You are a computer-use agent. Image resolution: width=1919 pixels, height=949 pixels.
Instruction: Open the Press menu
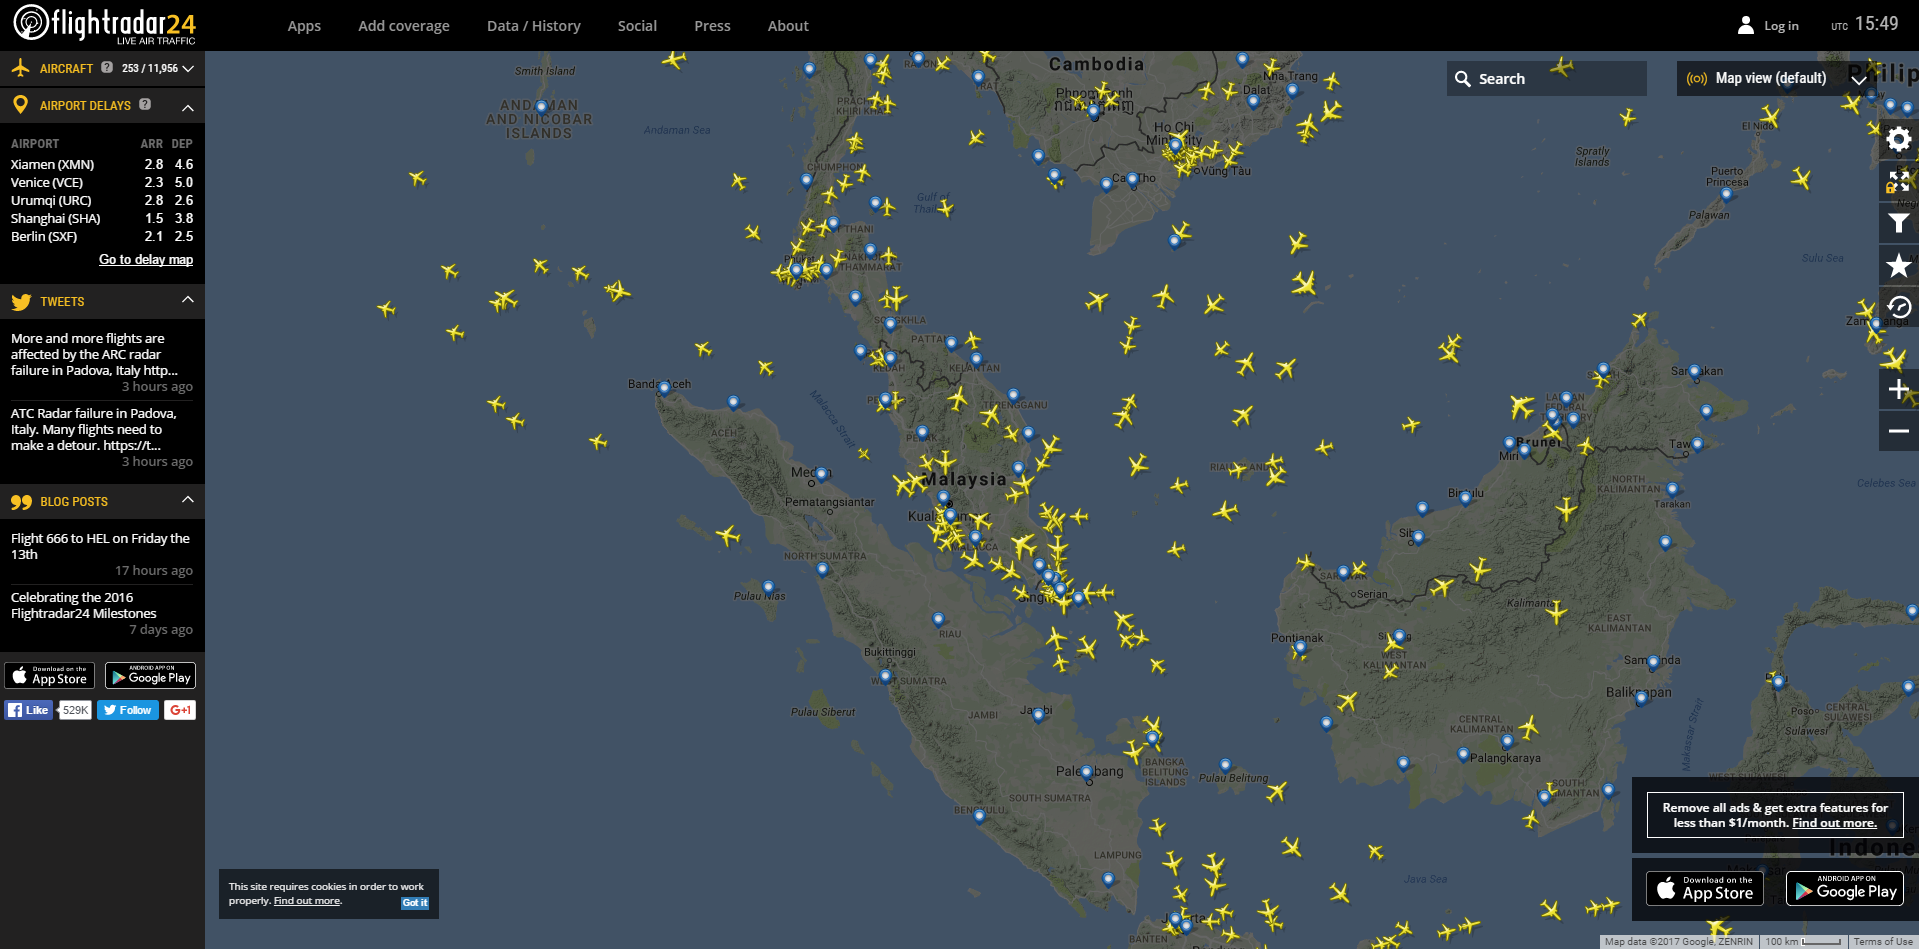tap(712, 26)
